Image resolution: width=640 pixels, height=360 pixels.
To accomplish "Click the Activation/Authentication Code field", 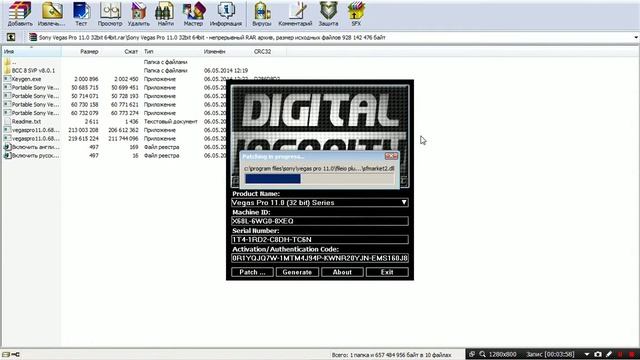I will [x=320, y=258].
